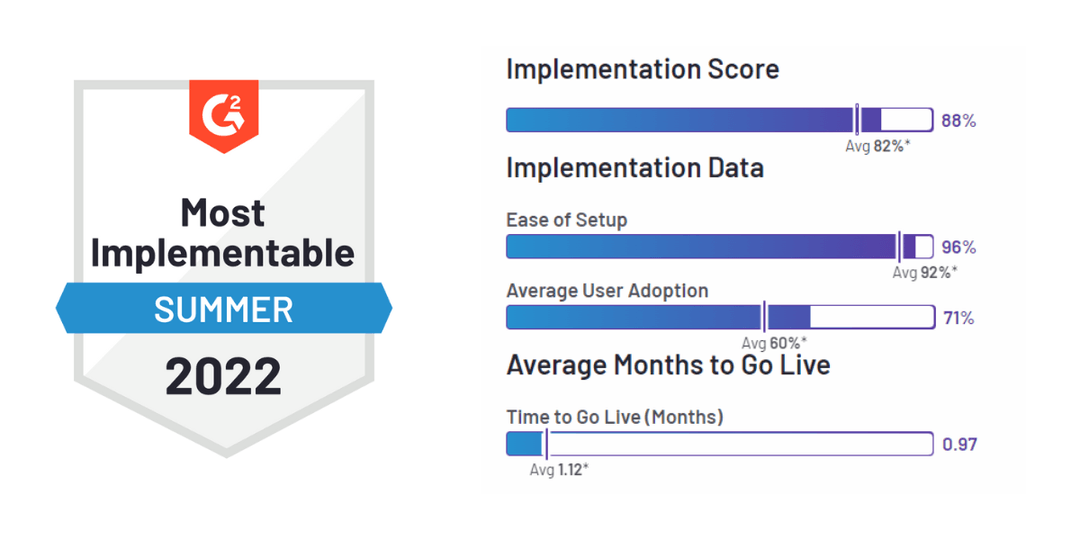Click the Avg 92% marker under Ease of Setup
The width and height of the screenshot is (1080, 540).
point(925,272)
